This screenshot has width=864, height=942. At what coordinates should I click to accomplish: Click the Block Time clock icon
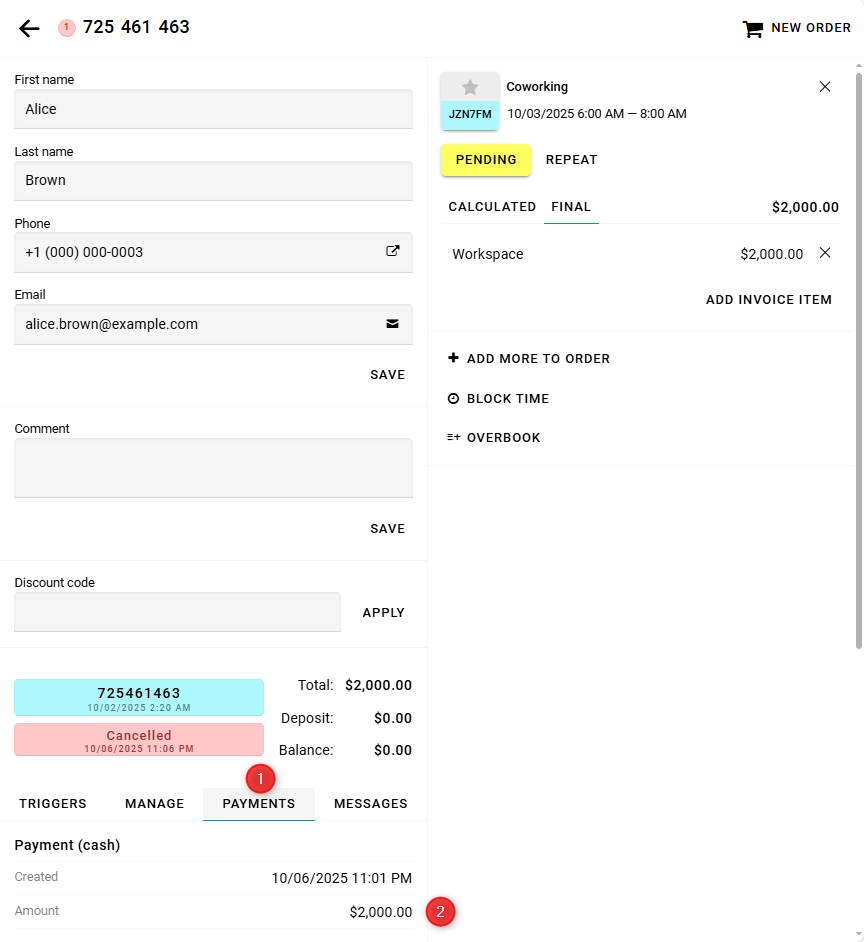click(x=453, y=398)
